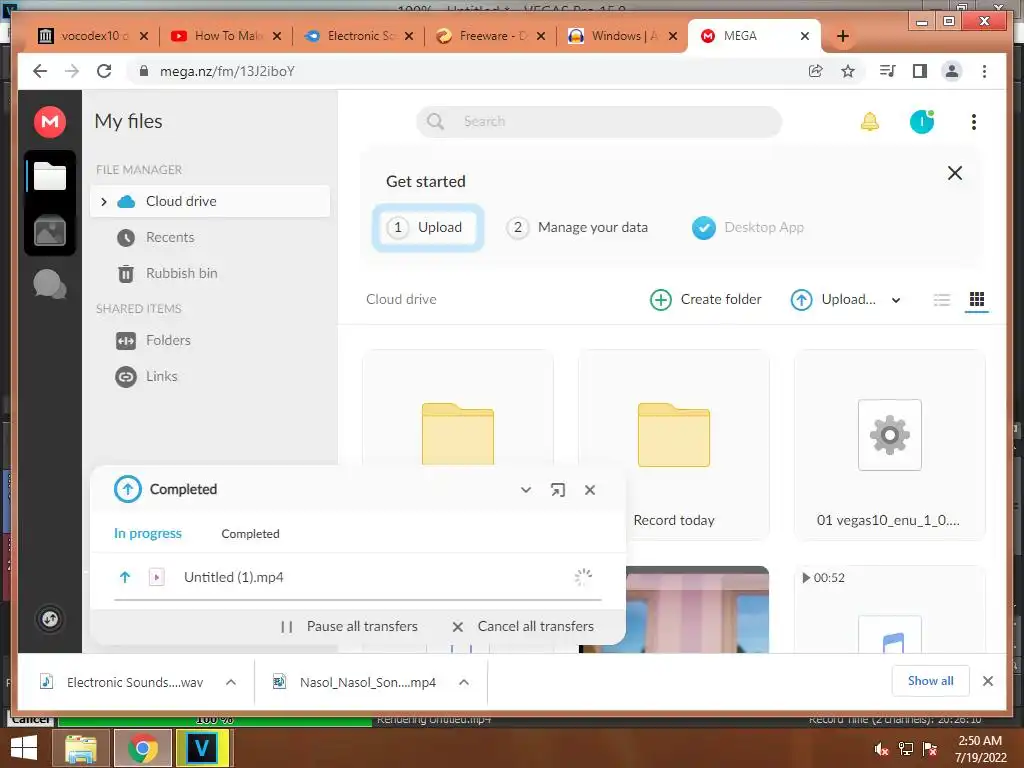Open the account avatar menu
Image resolution: width=1024 pixels, height=768 pixels.
[921, 121]
